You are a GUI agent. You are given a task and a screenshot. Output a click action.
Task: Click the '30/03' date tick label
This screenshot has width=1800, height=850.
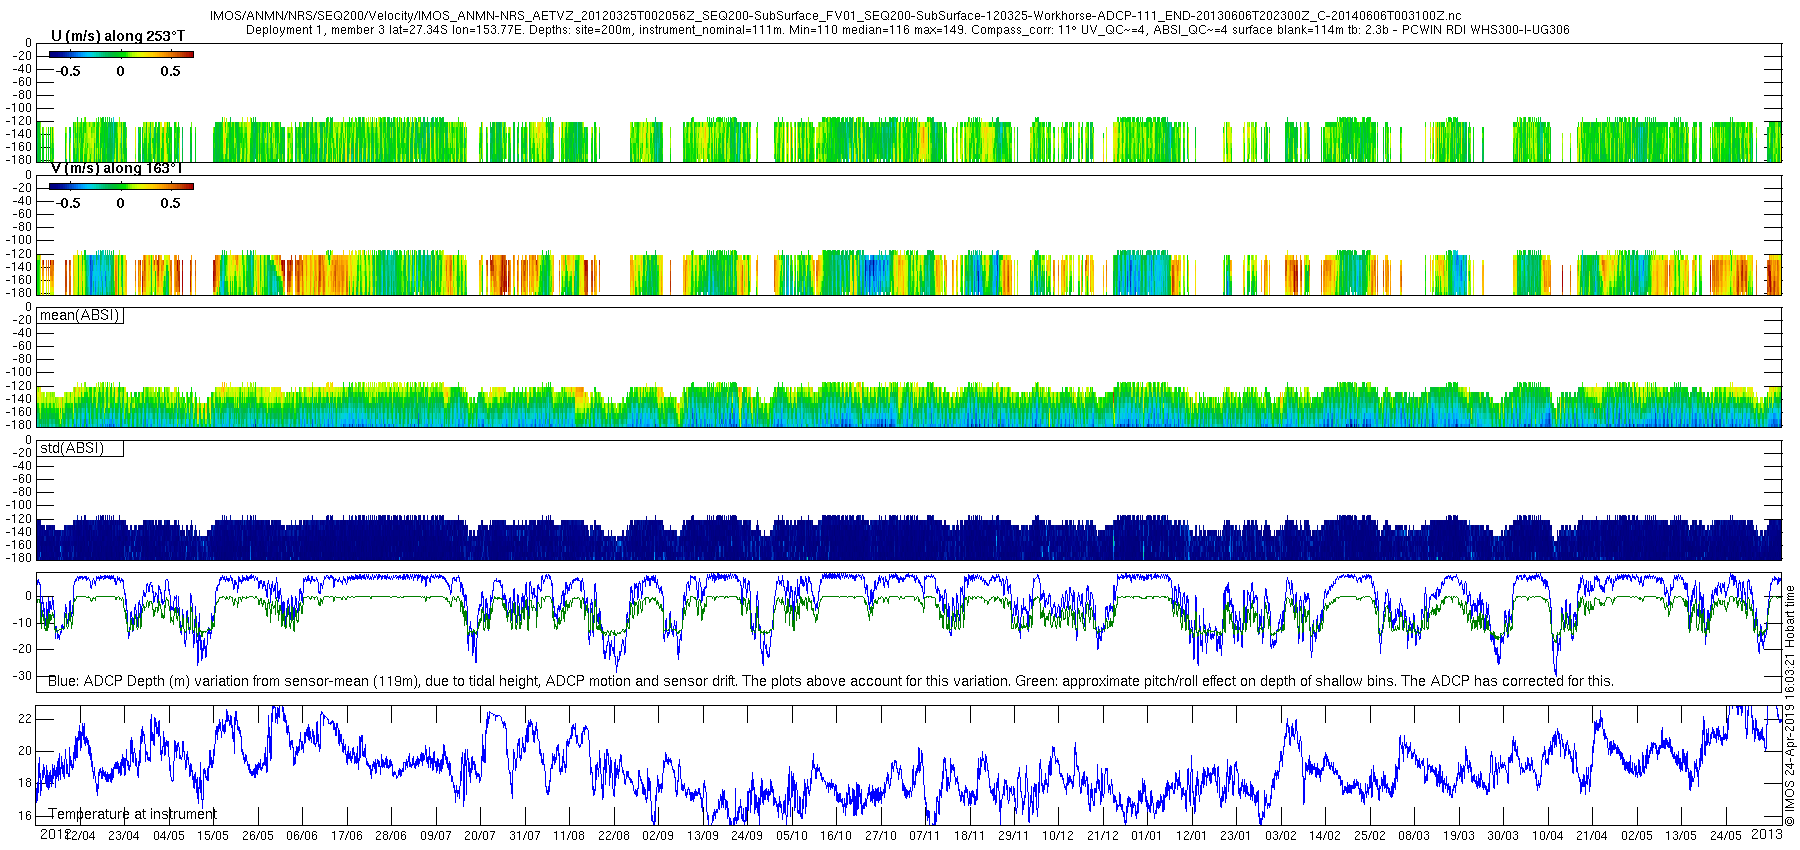pyautogui.click(x=1503, y=836)
